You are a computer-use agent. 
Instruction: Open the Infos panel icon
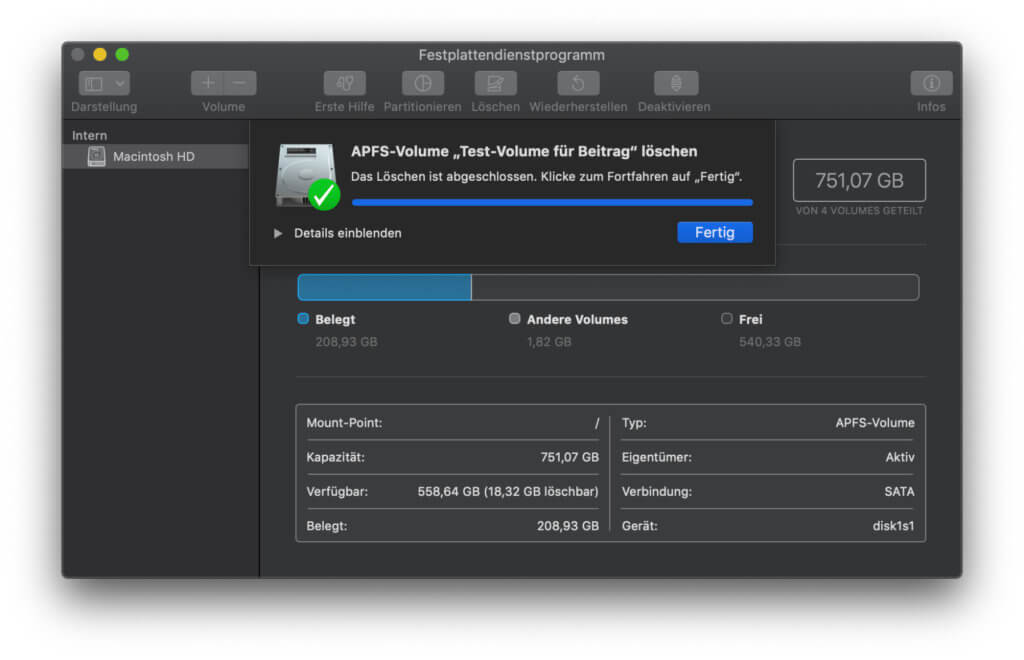tap(930, 84)
